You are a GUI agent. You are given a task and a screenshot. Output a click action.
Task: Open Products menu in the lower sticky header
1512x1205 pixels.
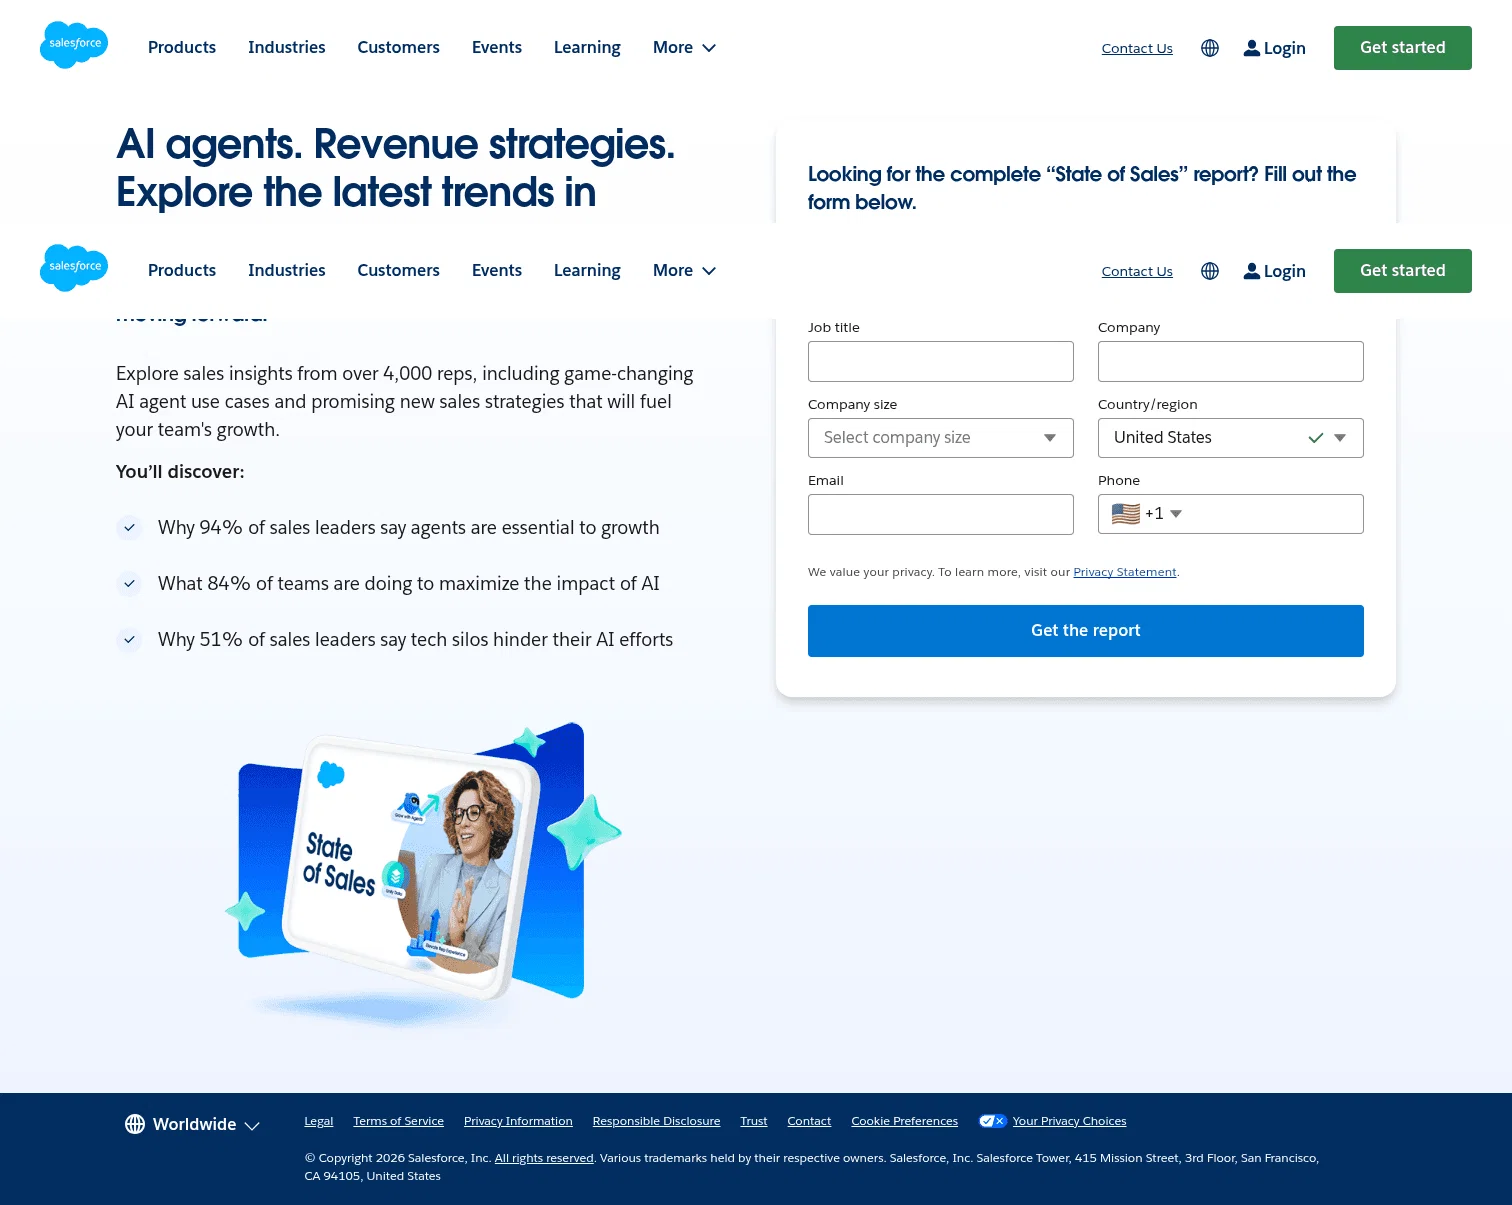pos(182,270)
